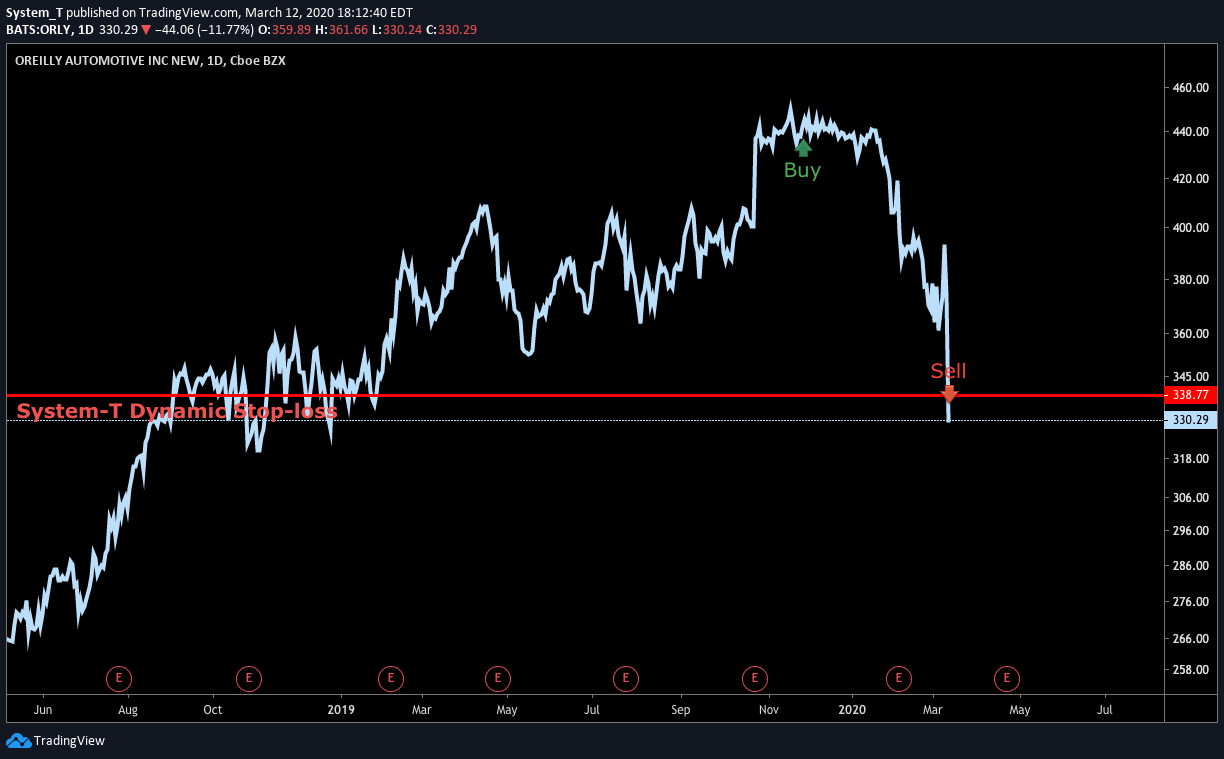Click earnings E marker just after Jul 2019
The width and height of the screenshot is (1224, 759).
(626, 679)
